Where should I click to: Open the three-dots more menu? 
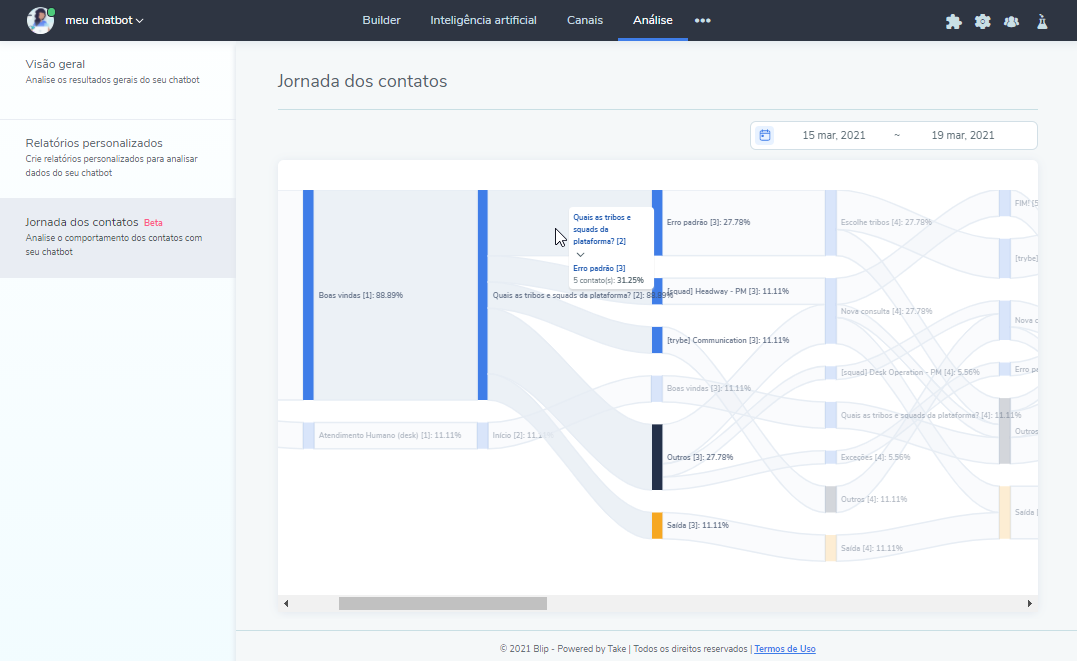coord(703,21)
